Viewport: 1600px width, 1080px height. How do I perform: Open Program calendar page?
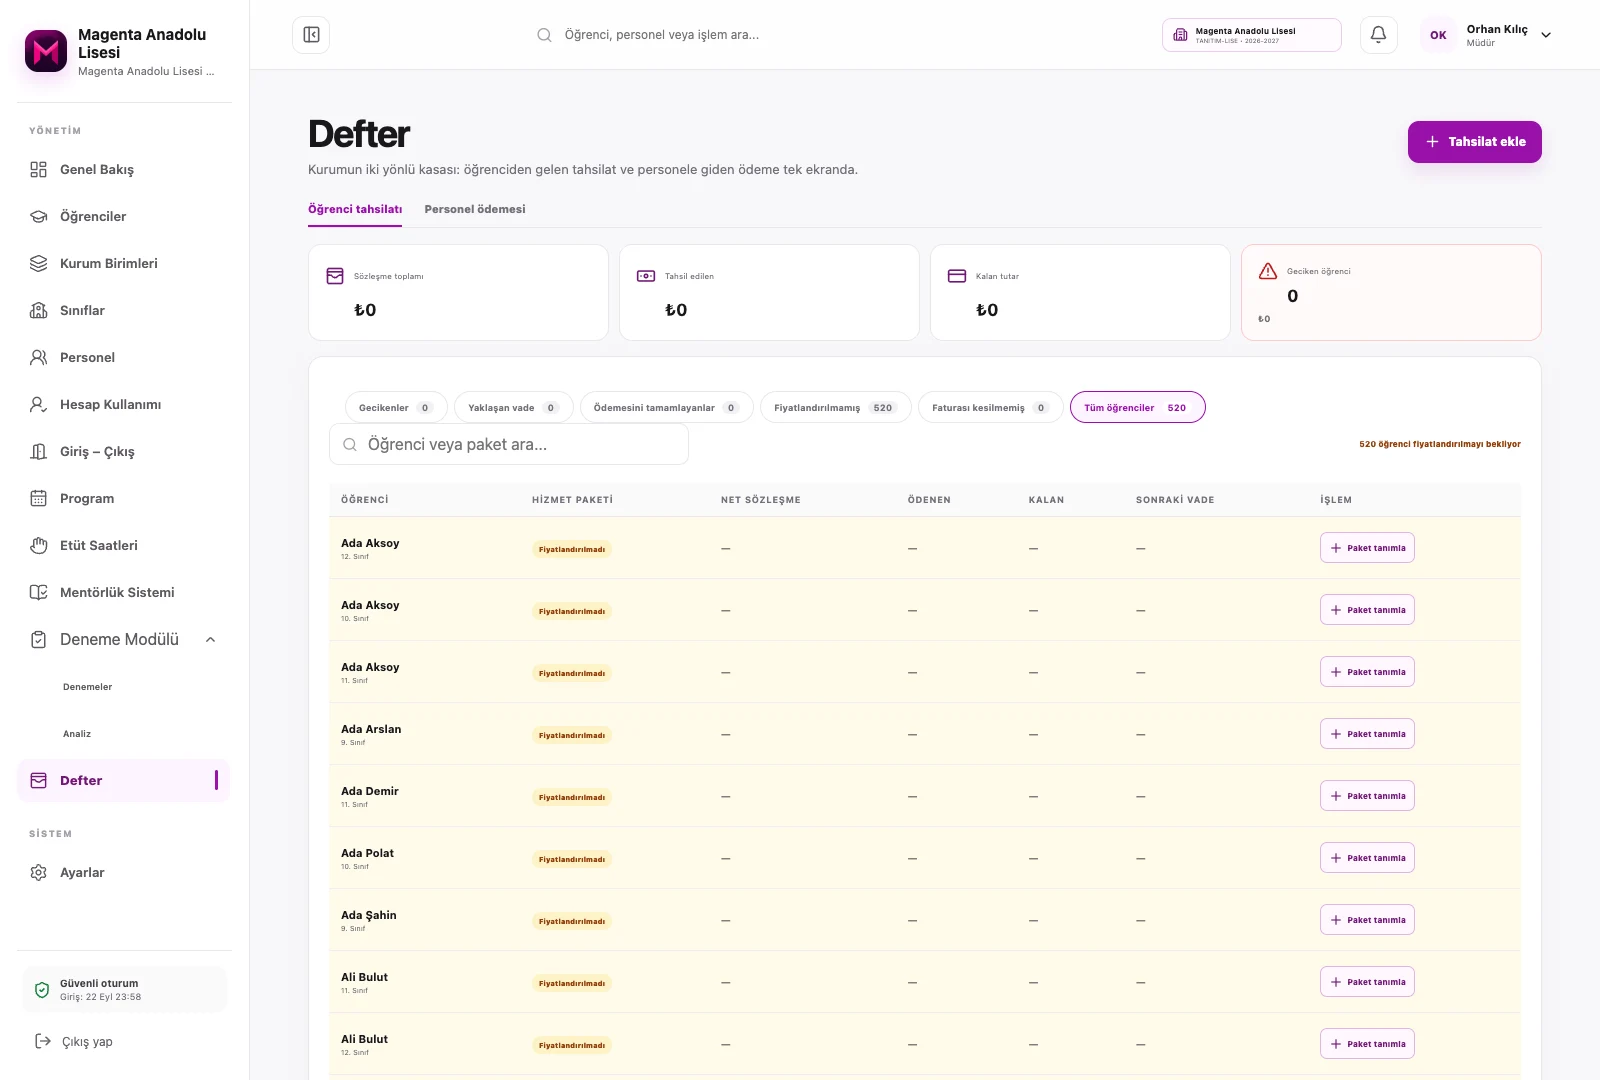[x=124, y=498]
